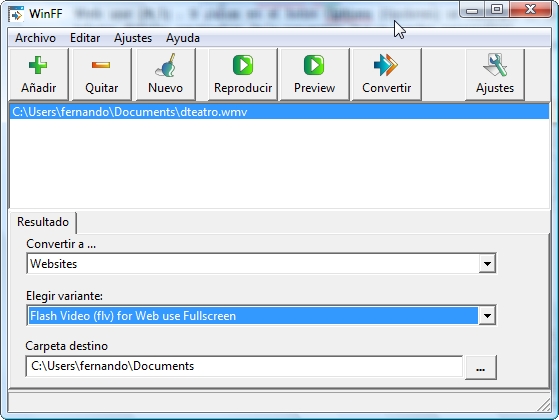Begin conversion with the Convertir arrow icon

pyautogui.click(x=386, y=65)
